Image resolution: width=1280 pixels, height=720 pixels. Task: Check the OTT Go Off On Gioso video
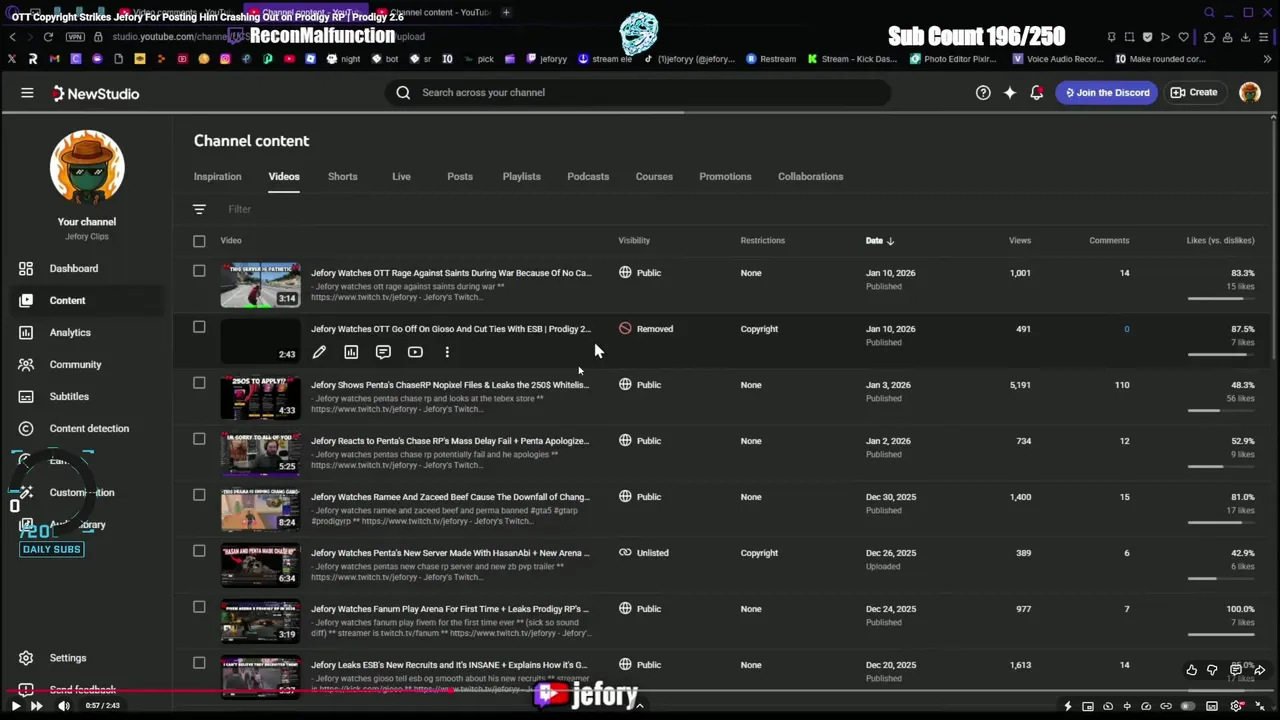pyautogui.click(x=199, y=327)
